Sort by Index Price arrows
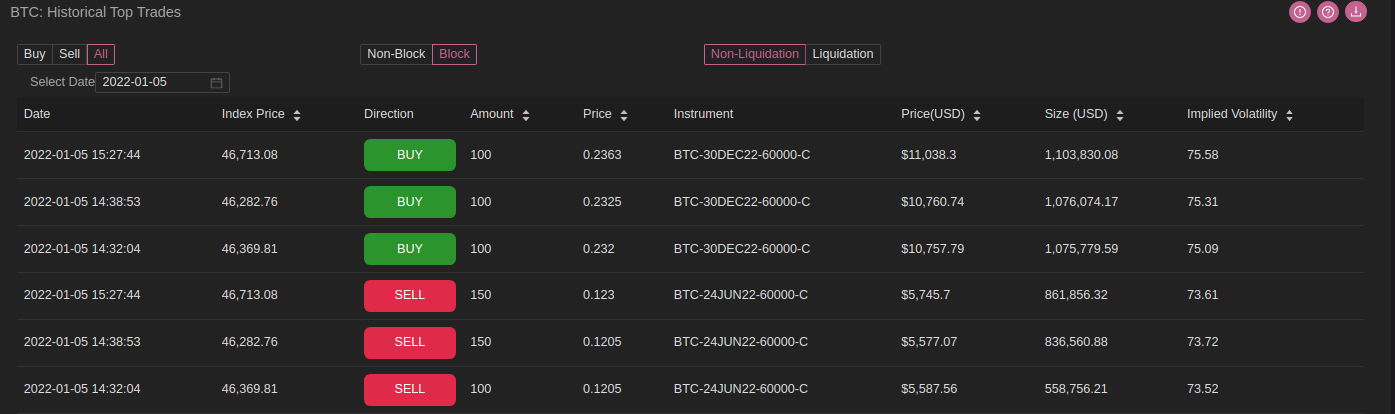This screenshot has height=414, width=1395. (x=297, y=115)
